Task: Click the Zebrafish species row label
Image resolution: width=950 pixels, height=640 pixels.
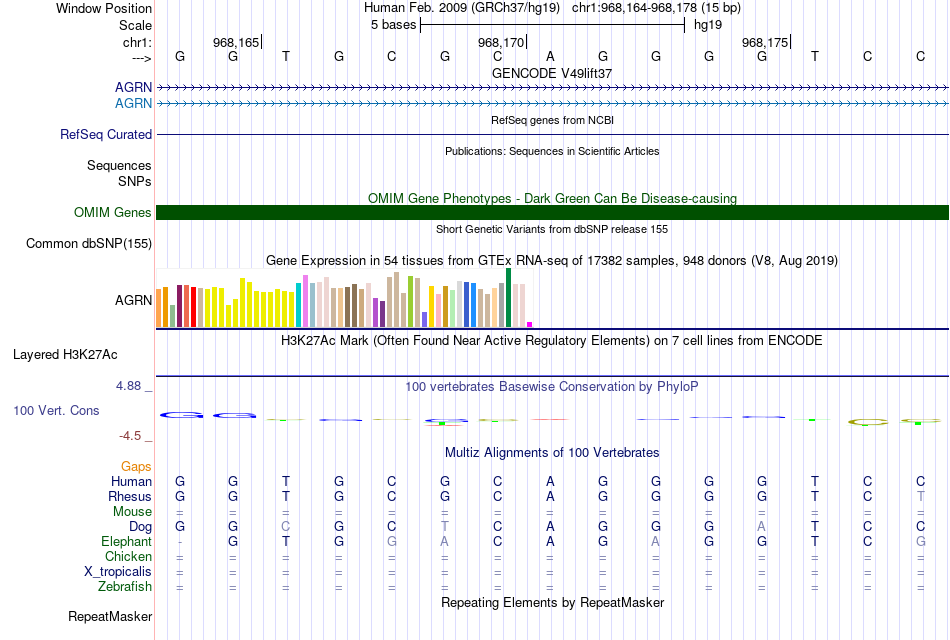Action: tap(125, 587)
